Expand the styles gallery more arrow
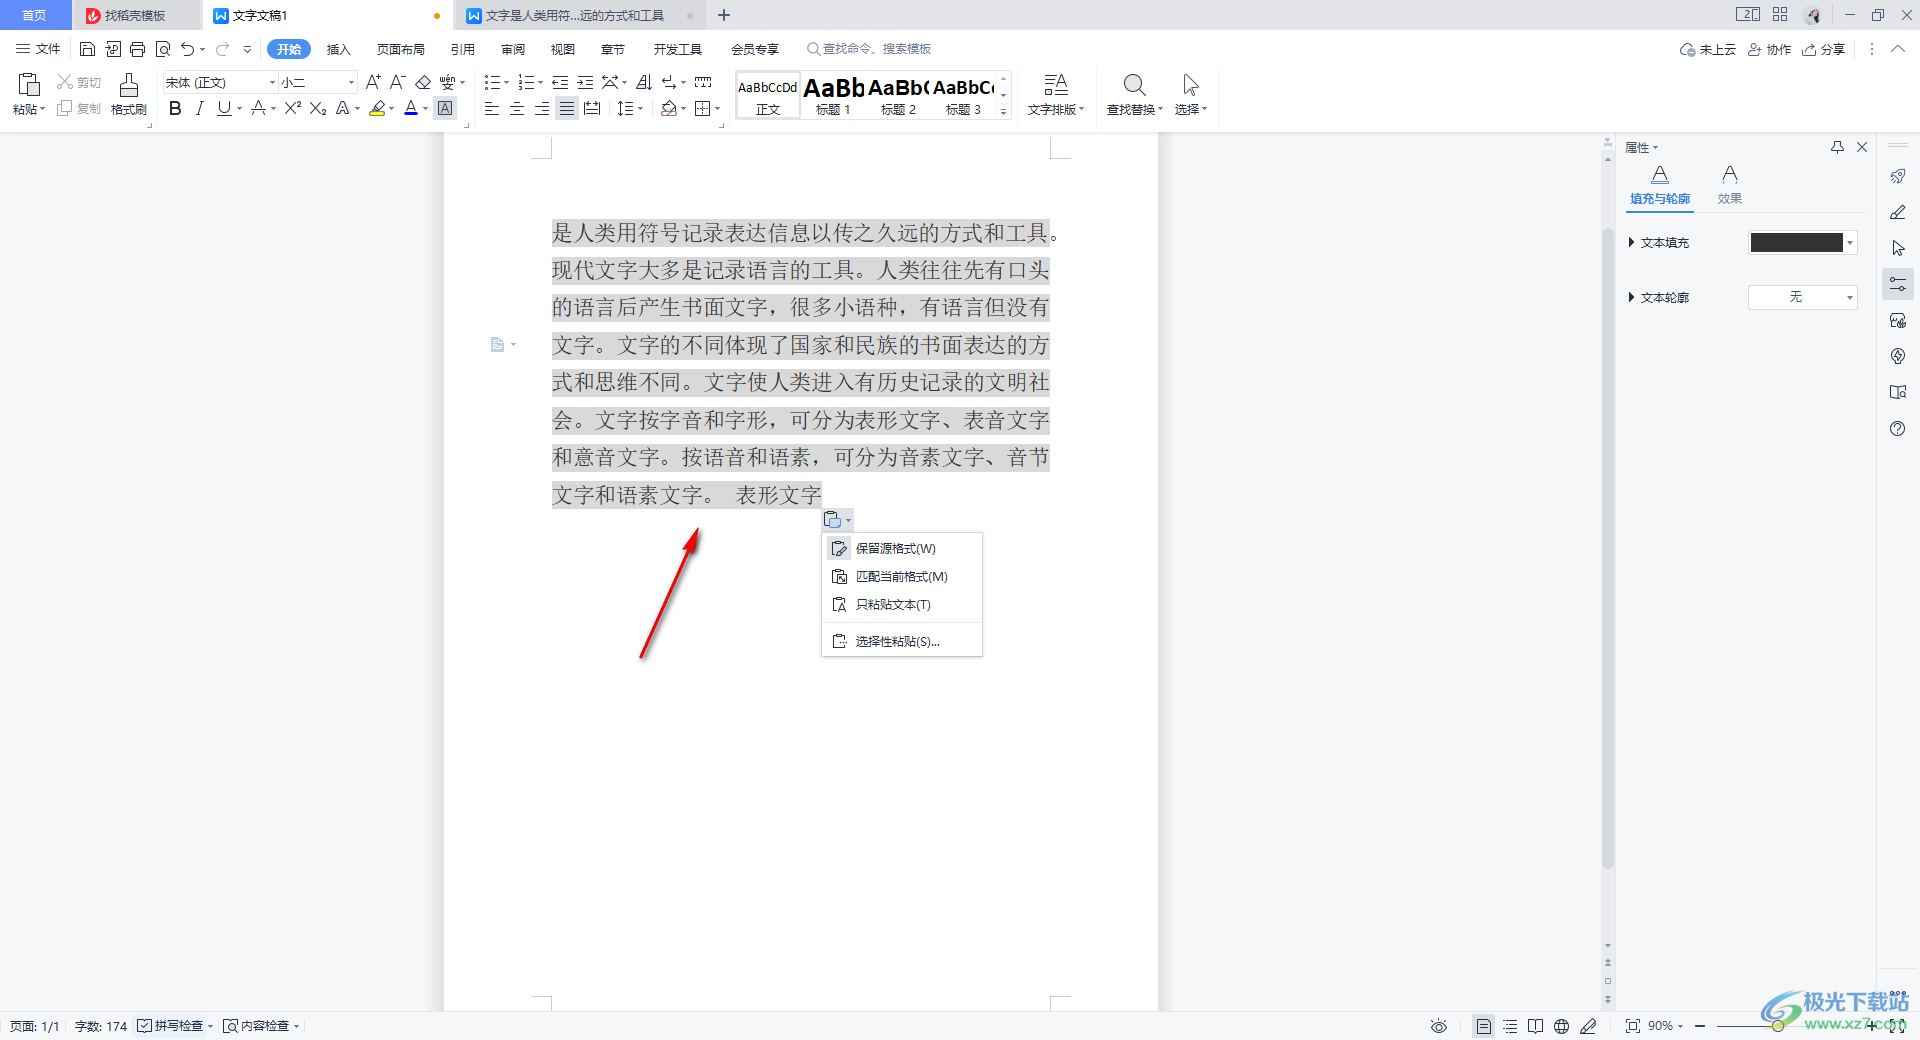Screen dimensions: 1920x1040 [x=1004, y=112]
